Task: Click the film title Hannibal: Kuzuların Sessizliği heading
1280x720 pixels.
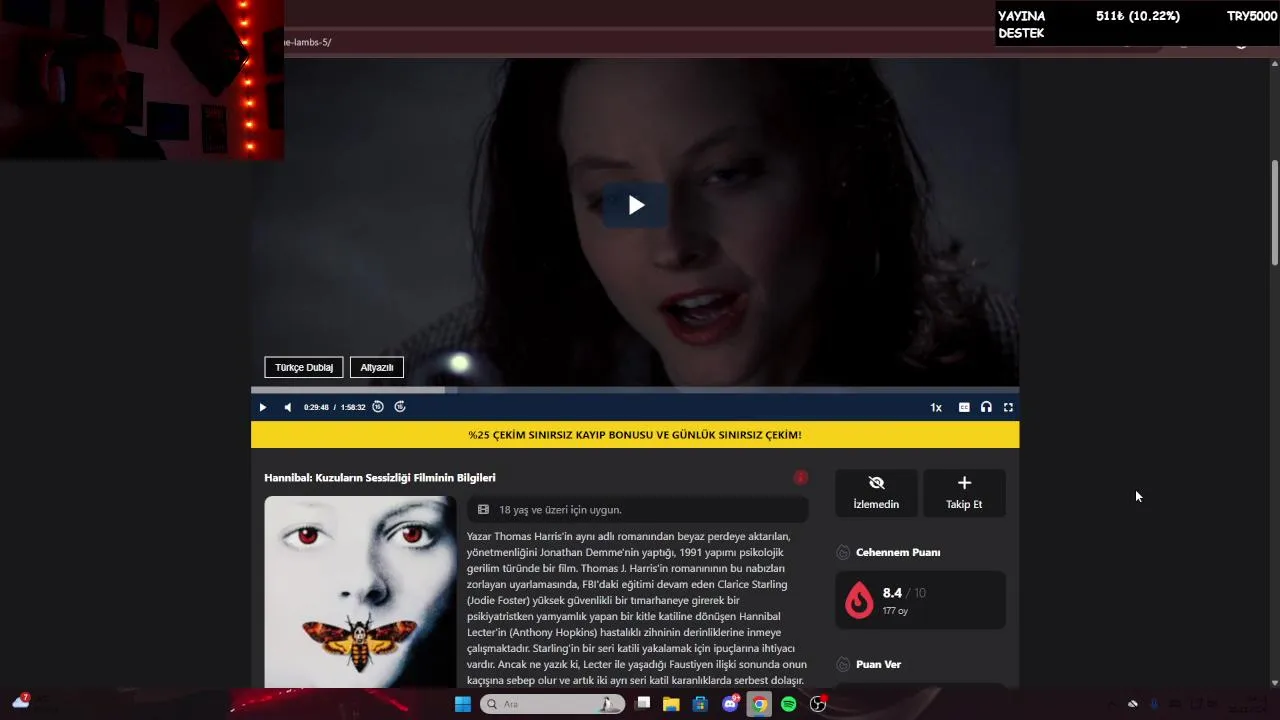Action: click(380, 478)
